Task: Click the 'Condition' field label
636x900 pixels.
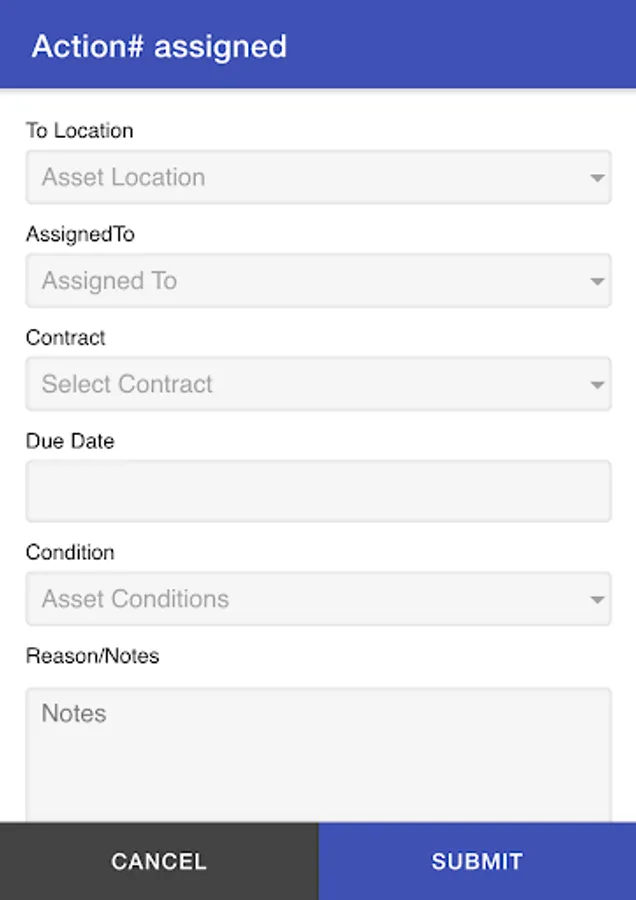Action: (70, 553)
